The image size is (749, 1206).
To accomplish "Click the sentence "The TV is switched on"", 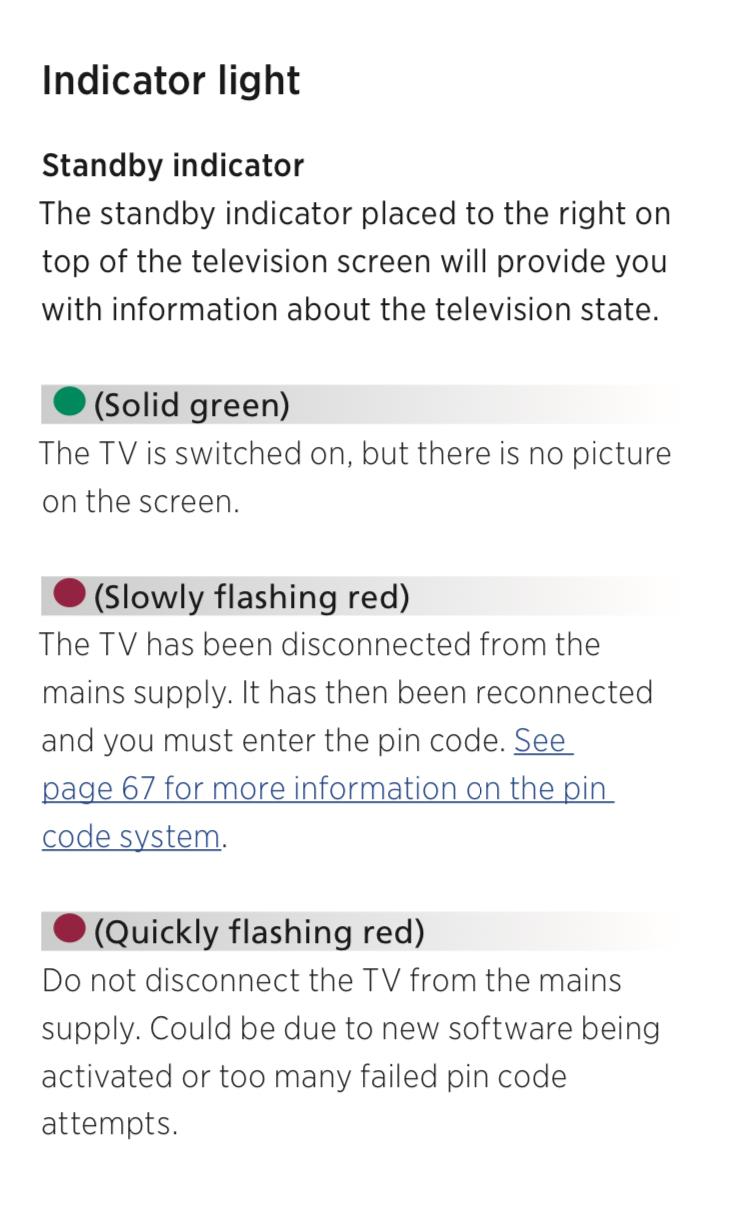I will pyautogui.click(x=195, y=454).
